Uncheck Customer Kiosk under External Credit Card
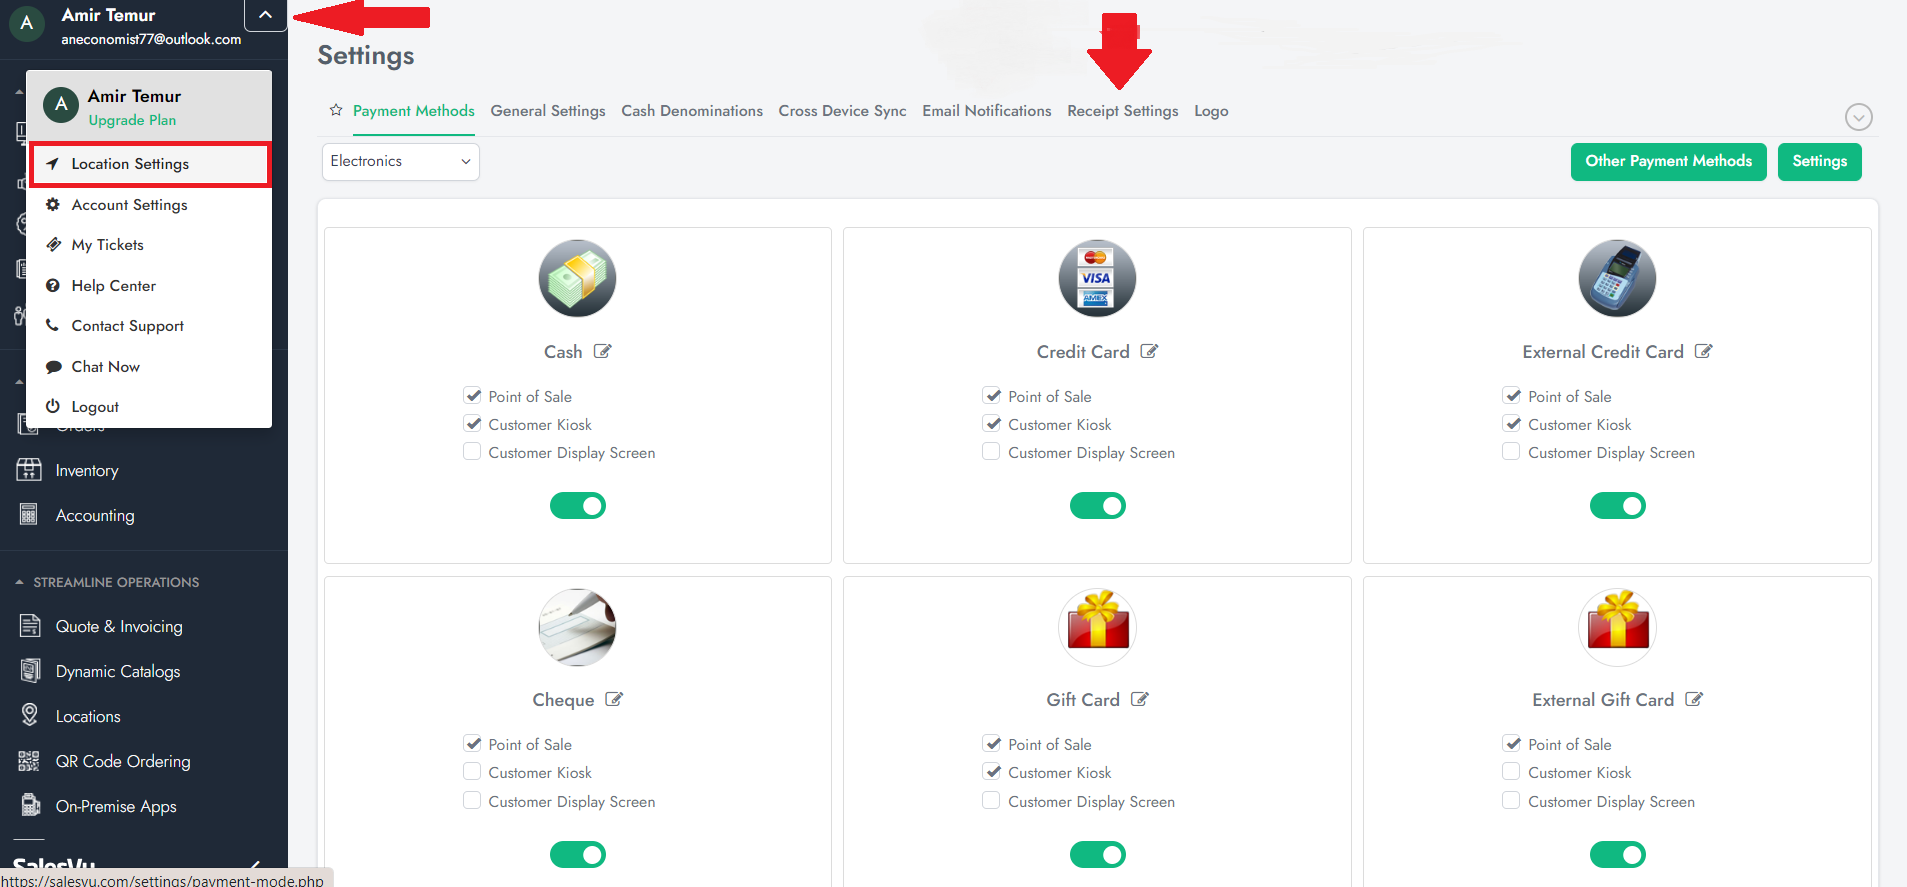The image size is (1907, 887). [x=1511, y=424]
